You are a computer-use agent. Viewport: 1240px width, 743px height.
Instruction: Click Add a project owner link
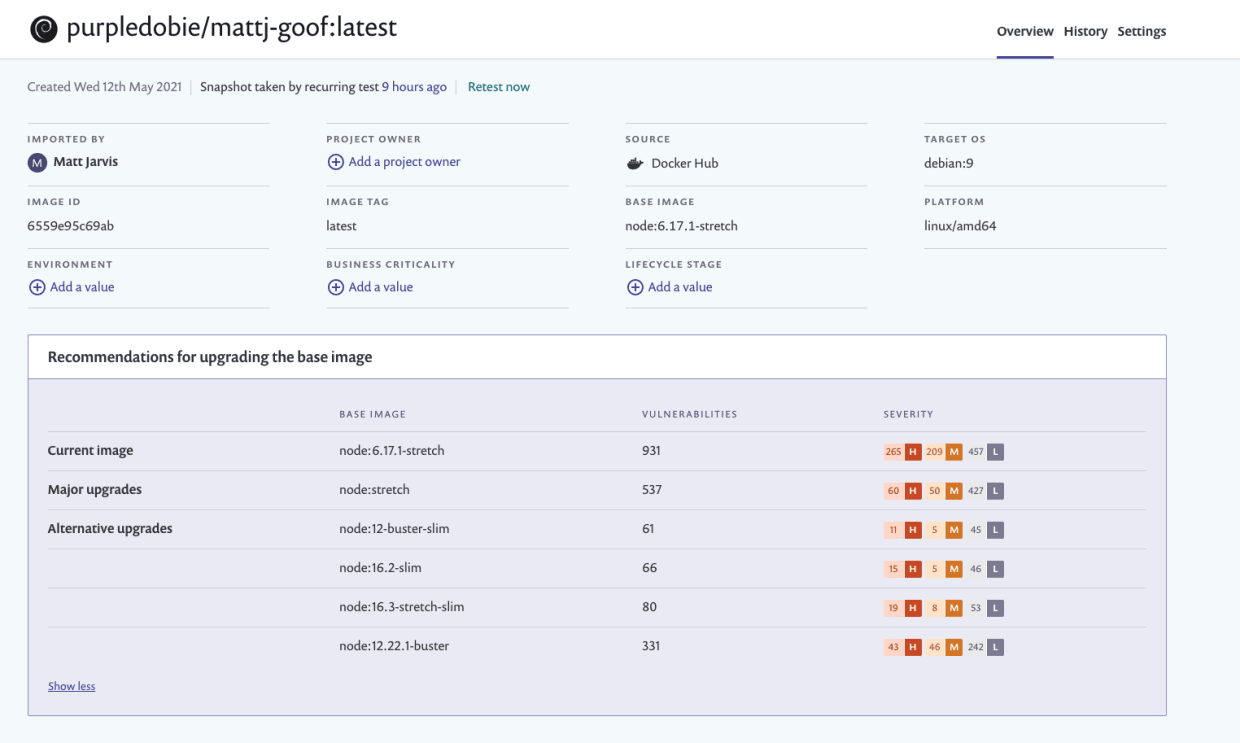pyautogui.click(x=405, y=162)
